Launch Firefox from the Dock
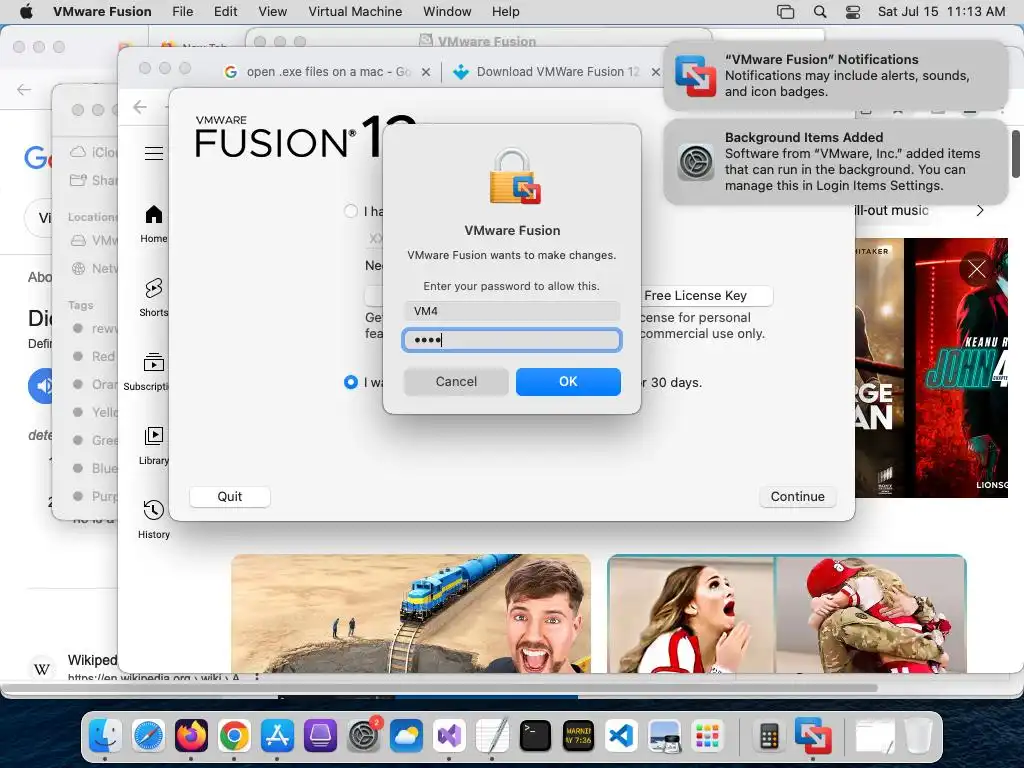 191,736
